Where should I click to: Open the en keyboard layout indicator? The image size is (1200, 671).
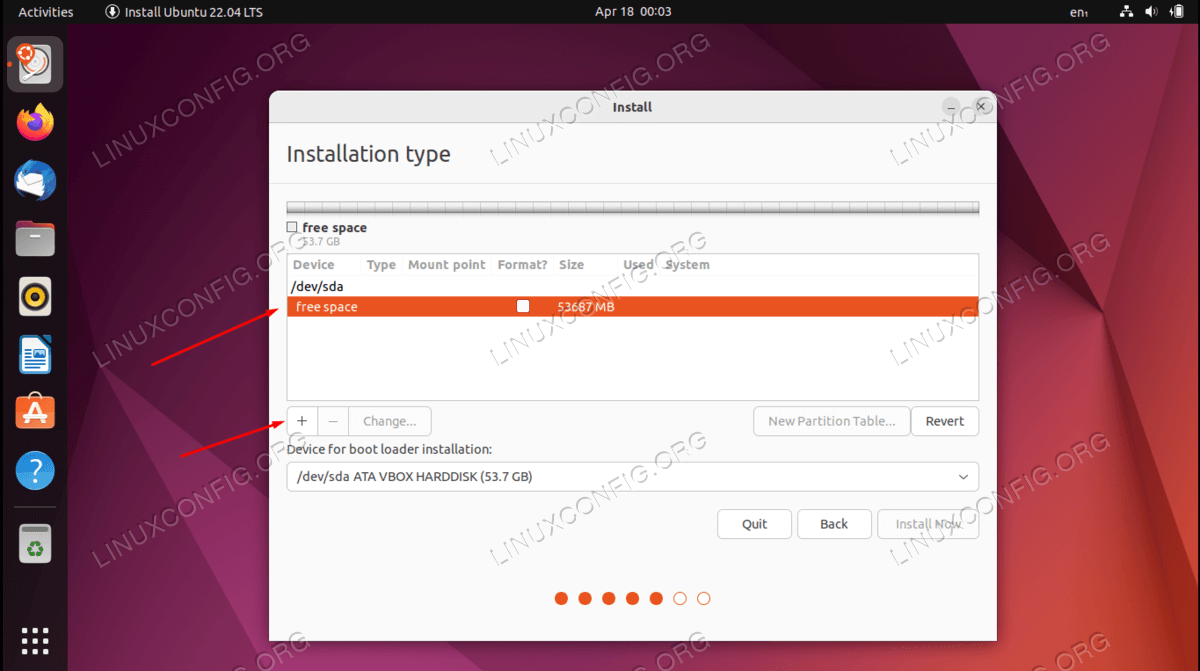click(1079, 12)
